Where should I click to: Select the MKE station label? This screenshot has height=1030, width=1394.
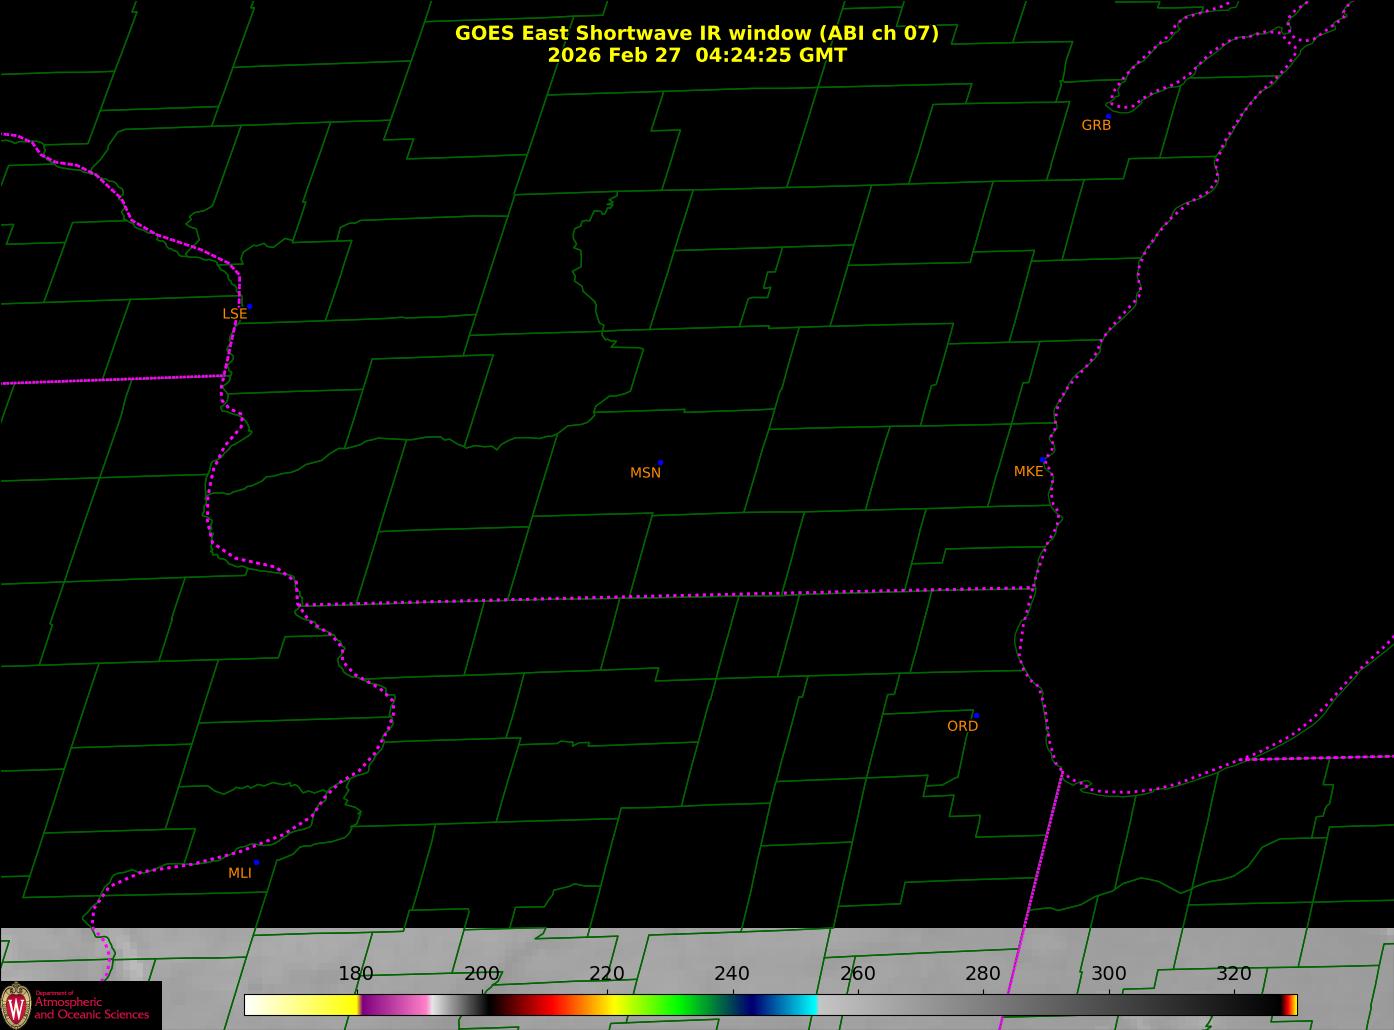coord(1028,471)
